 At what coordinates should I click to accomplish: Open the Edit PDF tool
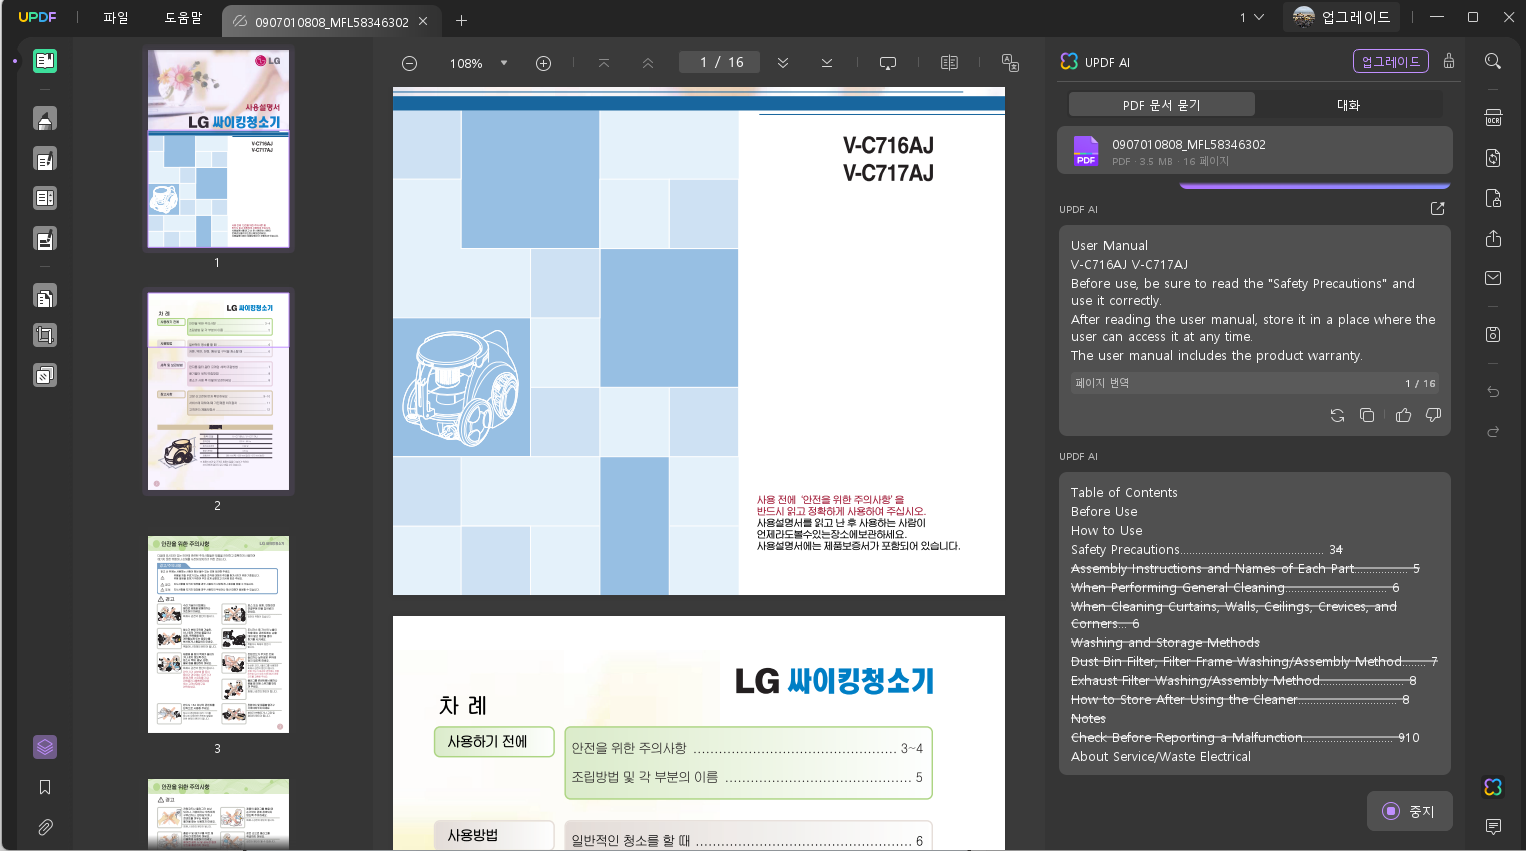(45, 159)
